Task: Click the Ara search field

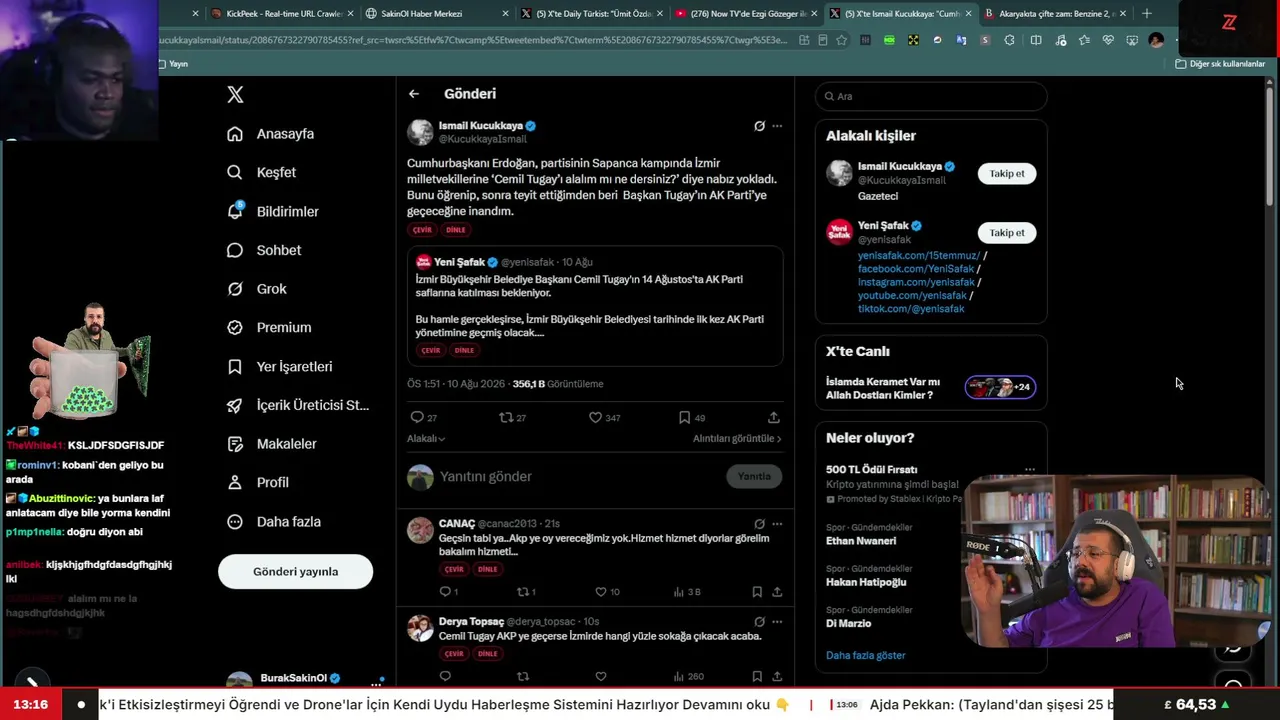Action: tap(931, 96)
